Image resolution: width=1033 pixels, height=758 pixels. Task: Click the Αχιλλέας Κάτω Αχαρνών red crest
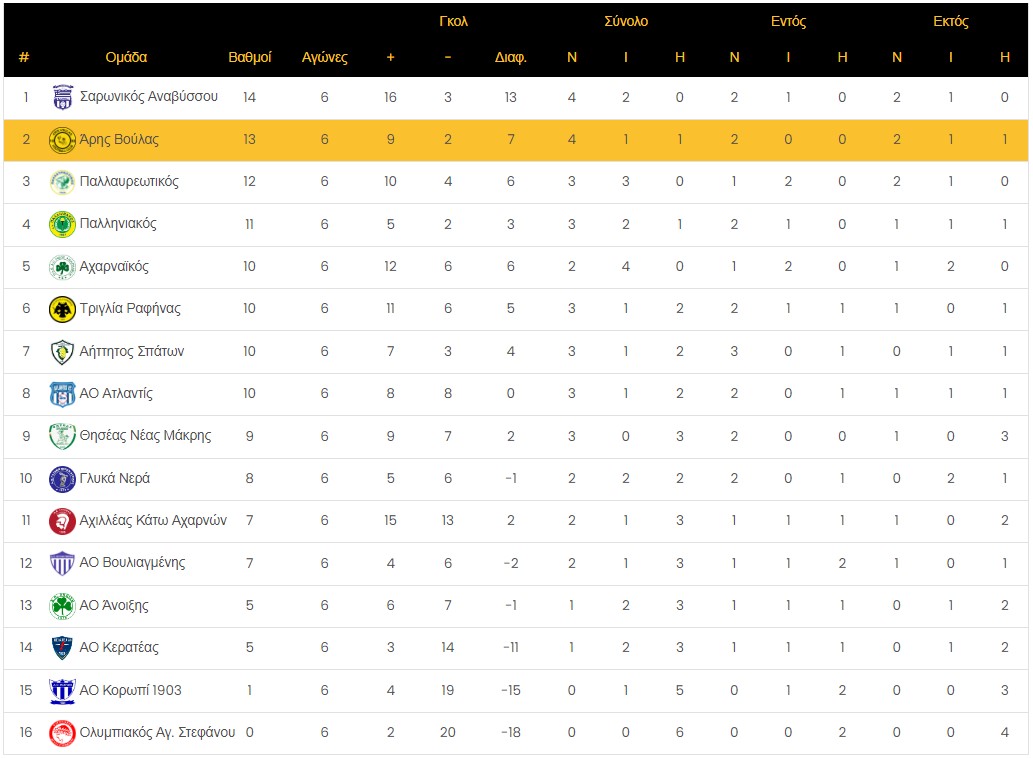pyautogui.click(x=62, y=521)
